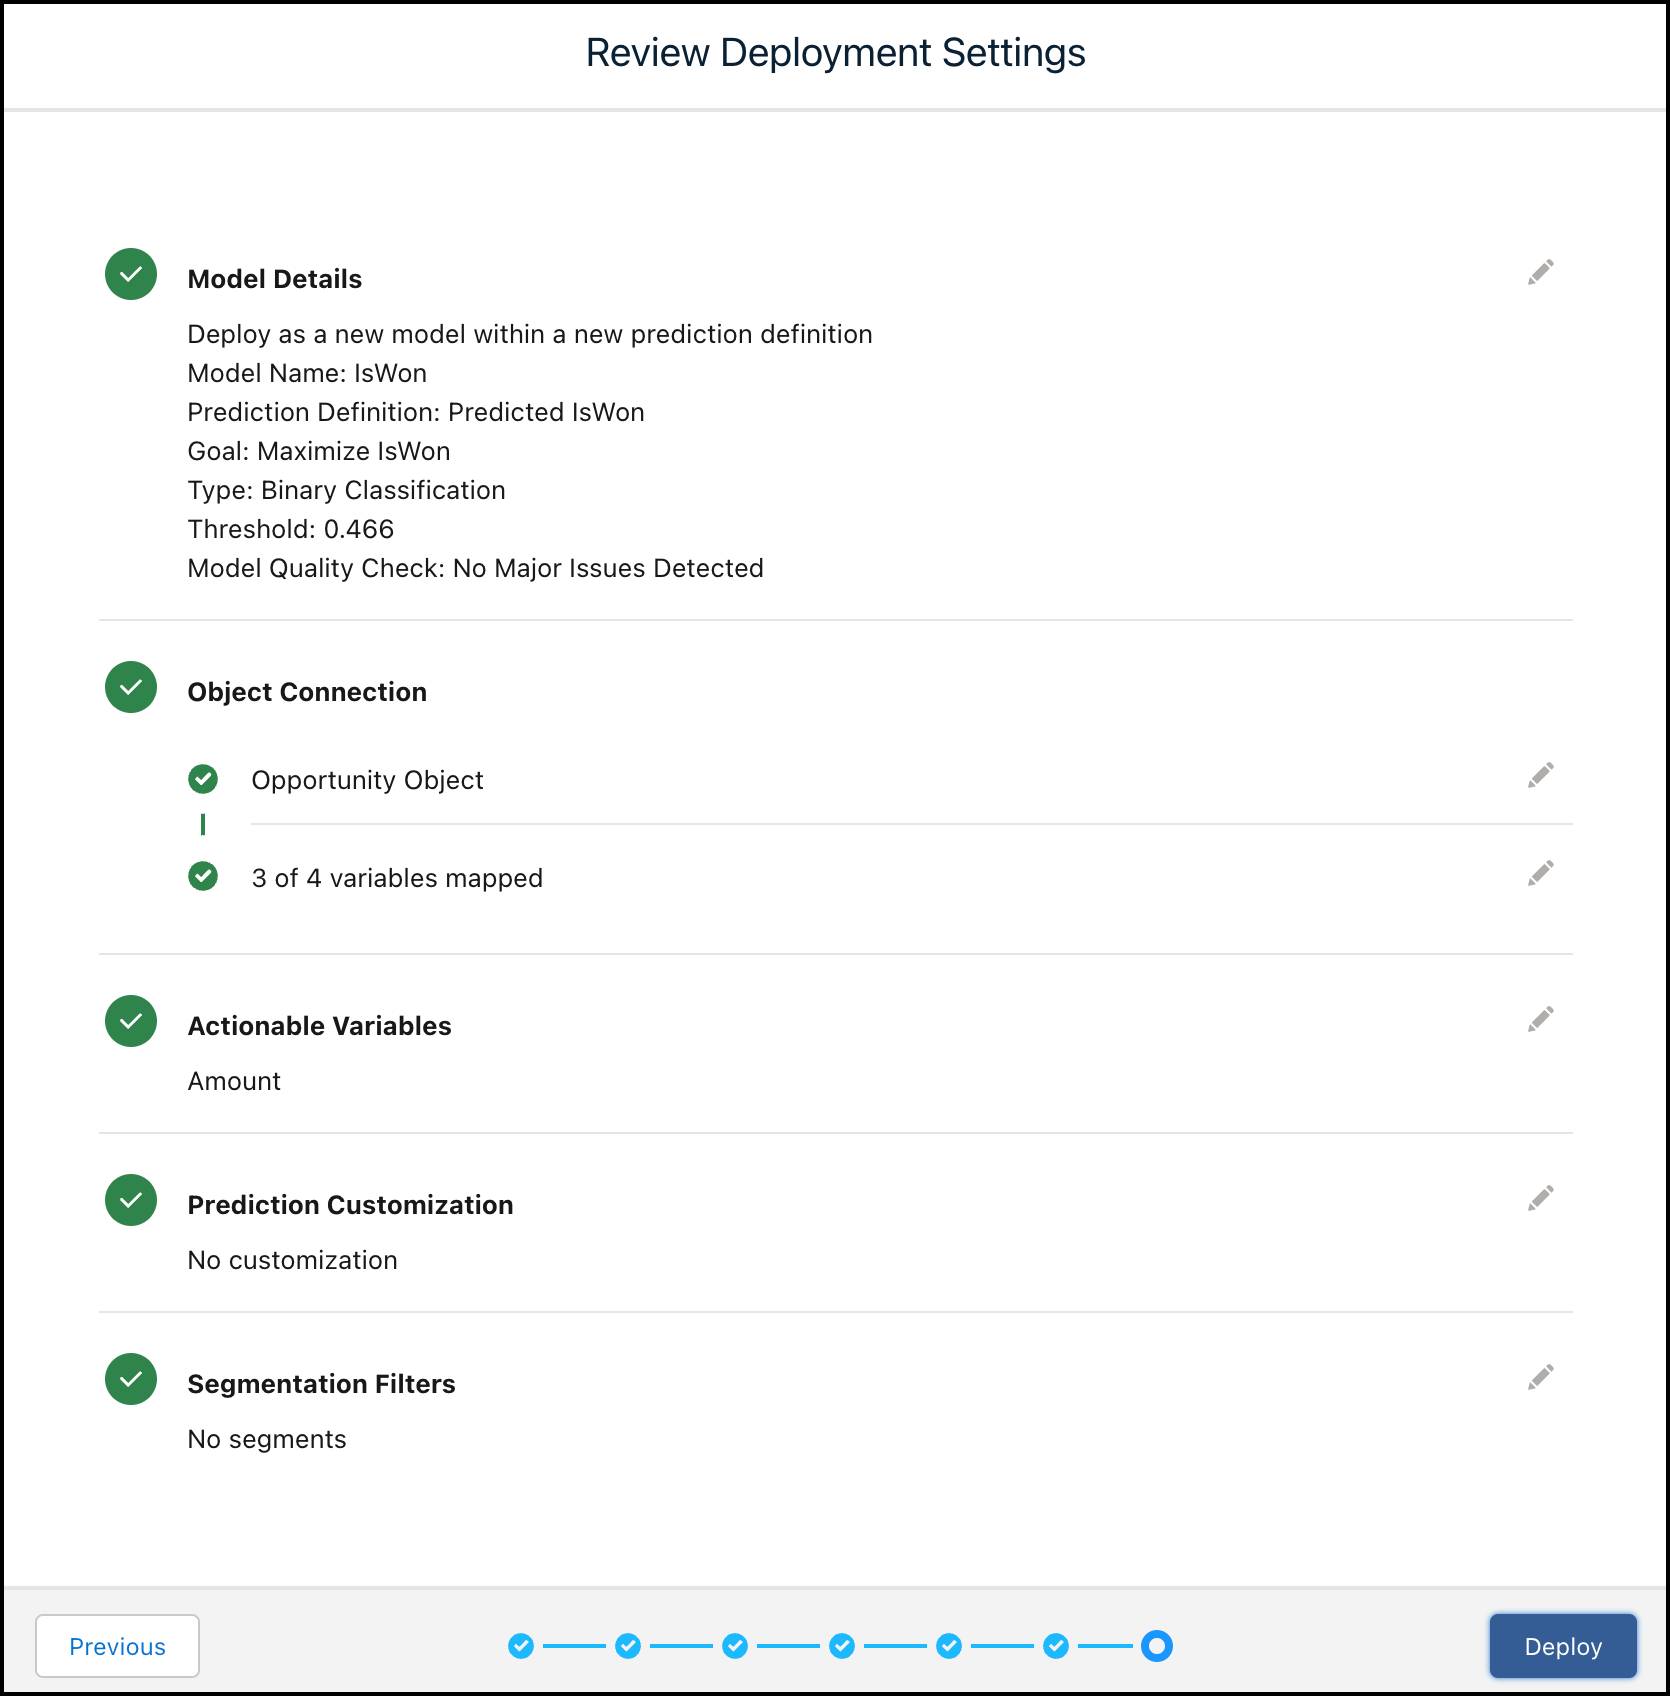Click the Previous button
1670x1696 pixels.
[117, 1646]
